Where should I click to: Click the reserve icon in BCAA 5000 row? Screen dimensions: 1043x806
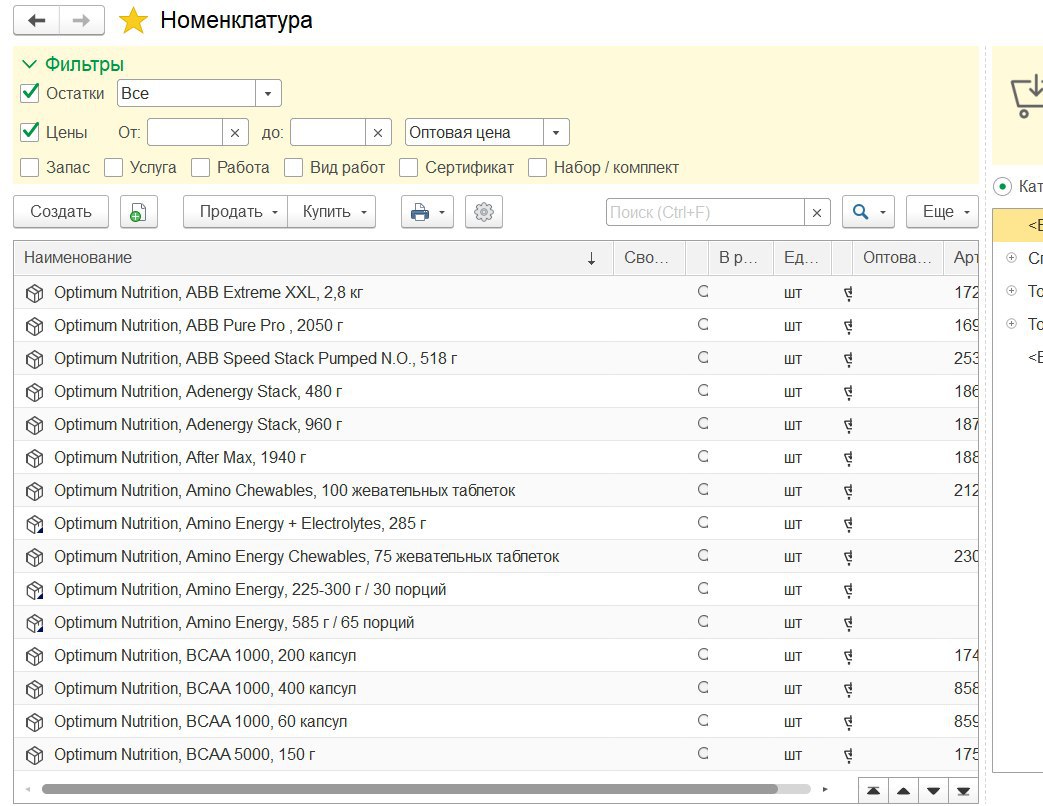(703, 753)
